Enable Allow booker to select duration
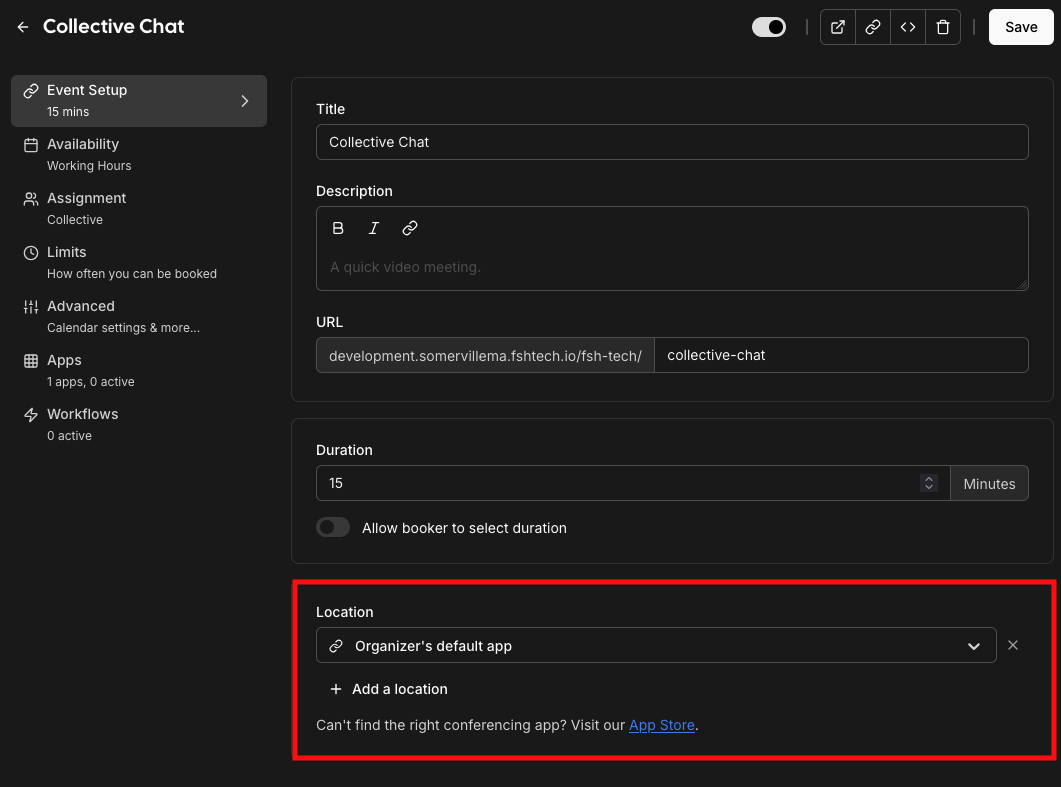The width and height of the screenshot is (1061, 787). click(333, 527)
